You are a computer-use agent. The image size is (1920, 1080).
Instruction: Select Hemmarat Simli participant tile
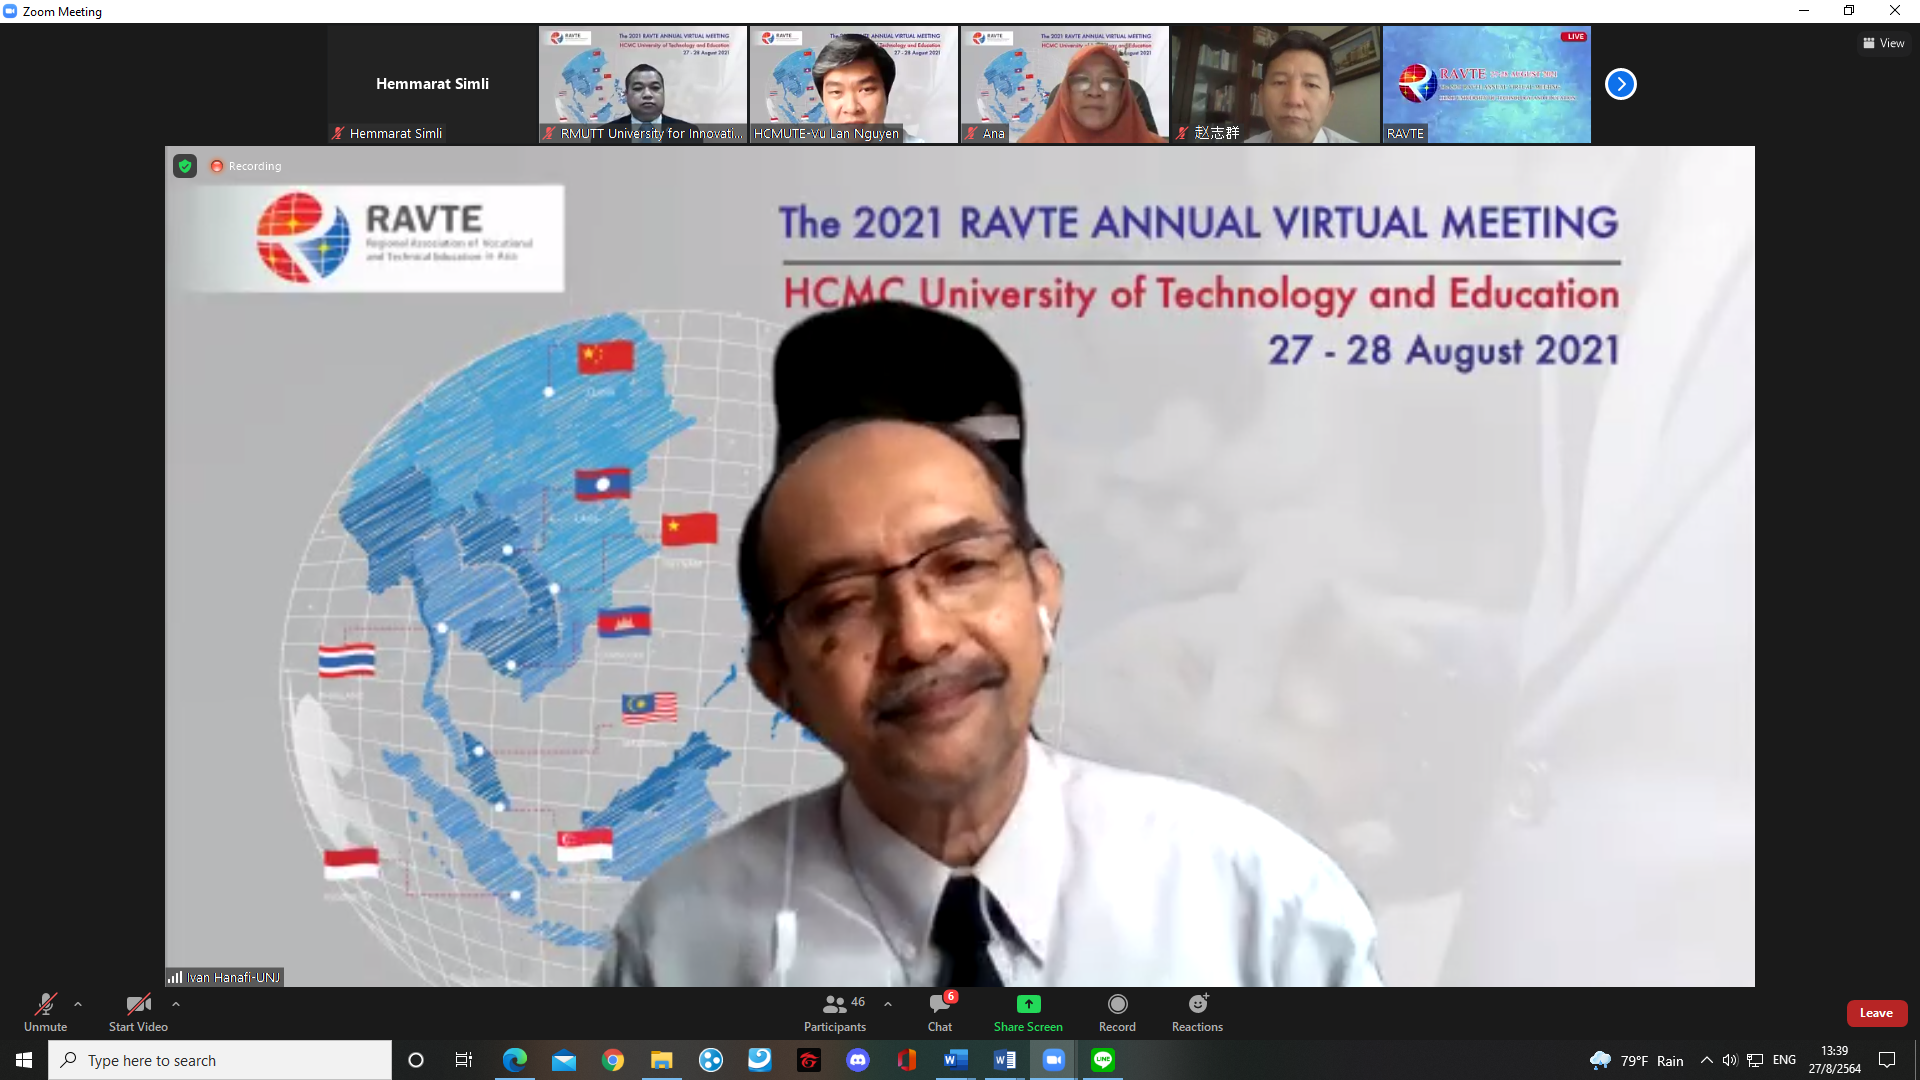(x=432, y=84)
